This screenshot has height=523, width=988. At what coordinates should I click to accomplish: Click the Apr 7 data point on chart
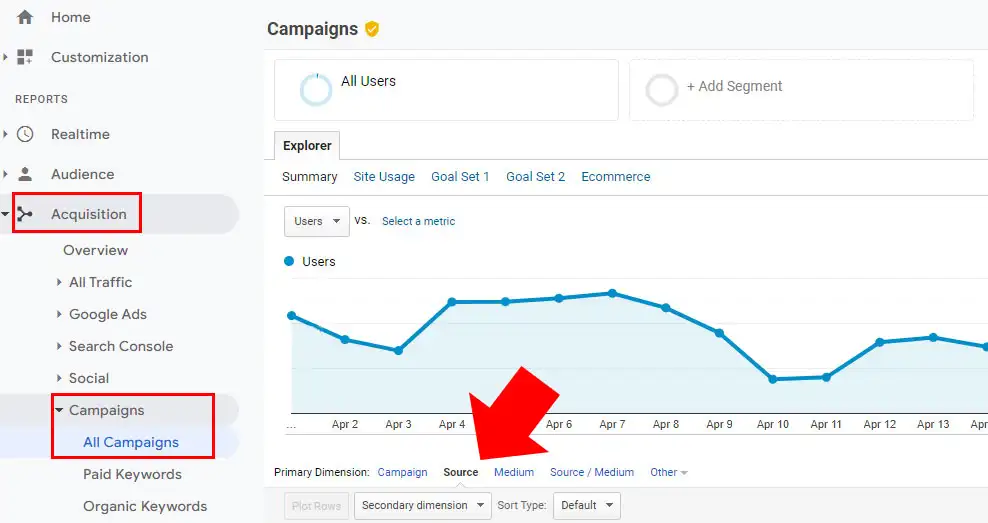[612, 293]
